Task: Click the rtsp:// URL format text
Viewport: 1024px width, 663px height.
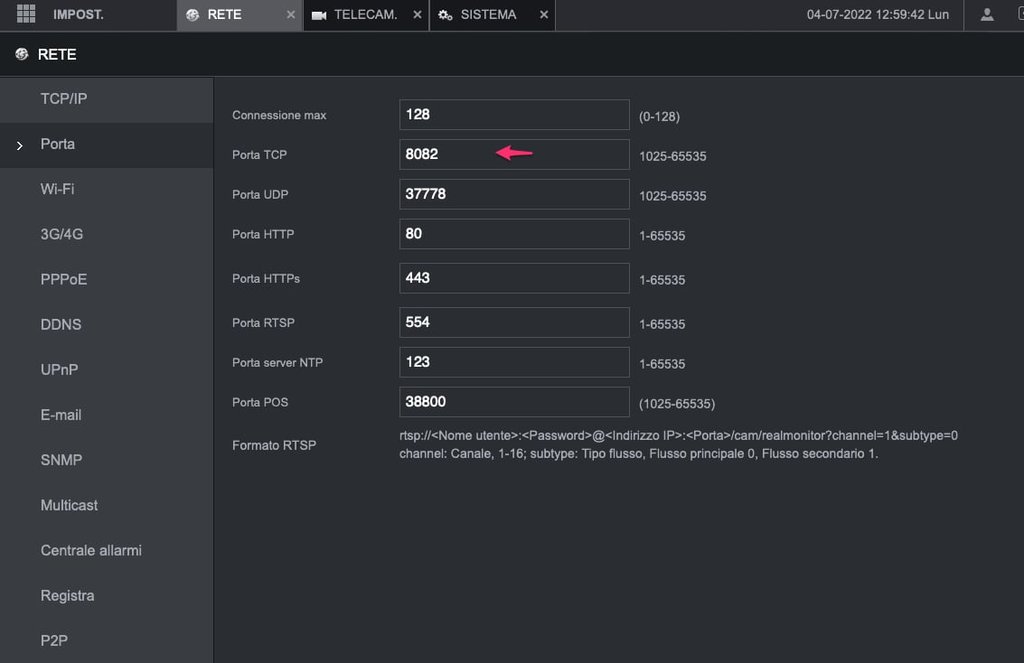Action: click(x=679, y=436)
